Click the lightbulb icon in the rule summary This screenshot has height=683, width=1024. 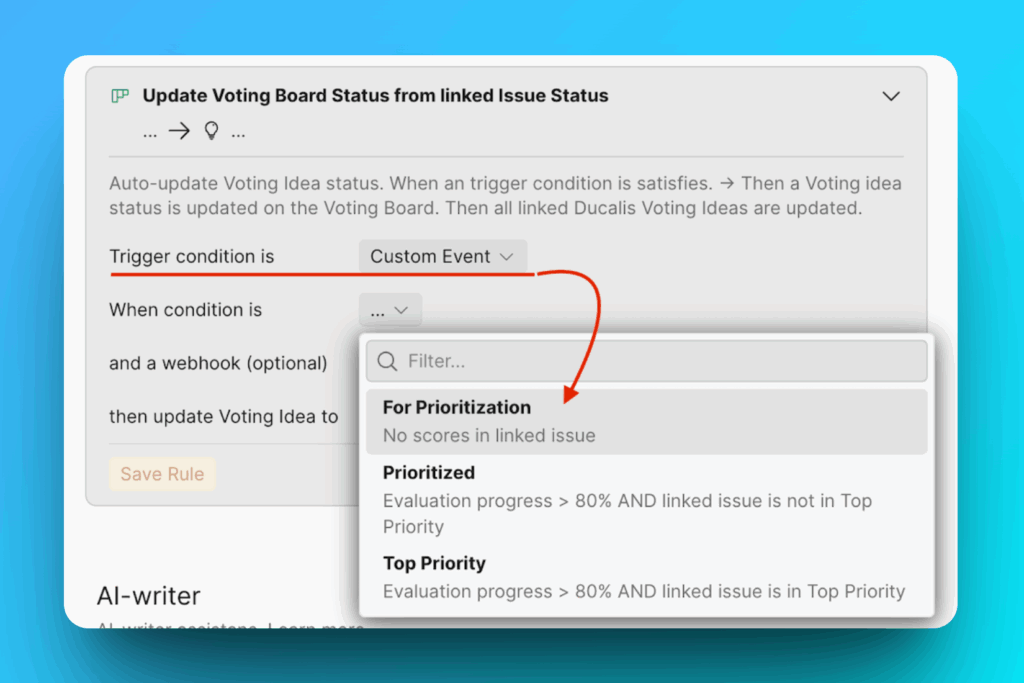pyautogui.click(x=211, y=130)
